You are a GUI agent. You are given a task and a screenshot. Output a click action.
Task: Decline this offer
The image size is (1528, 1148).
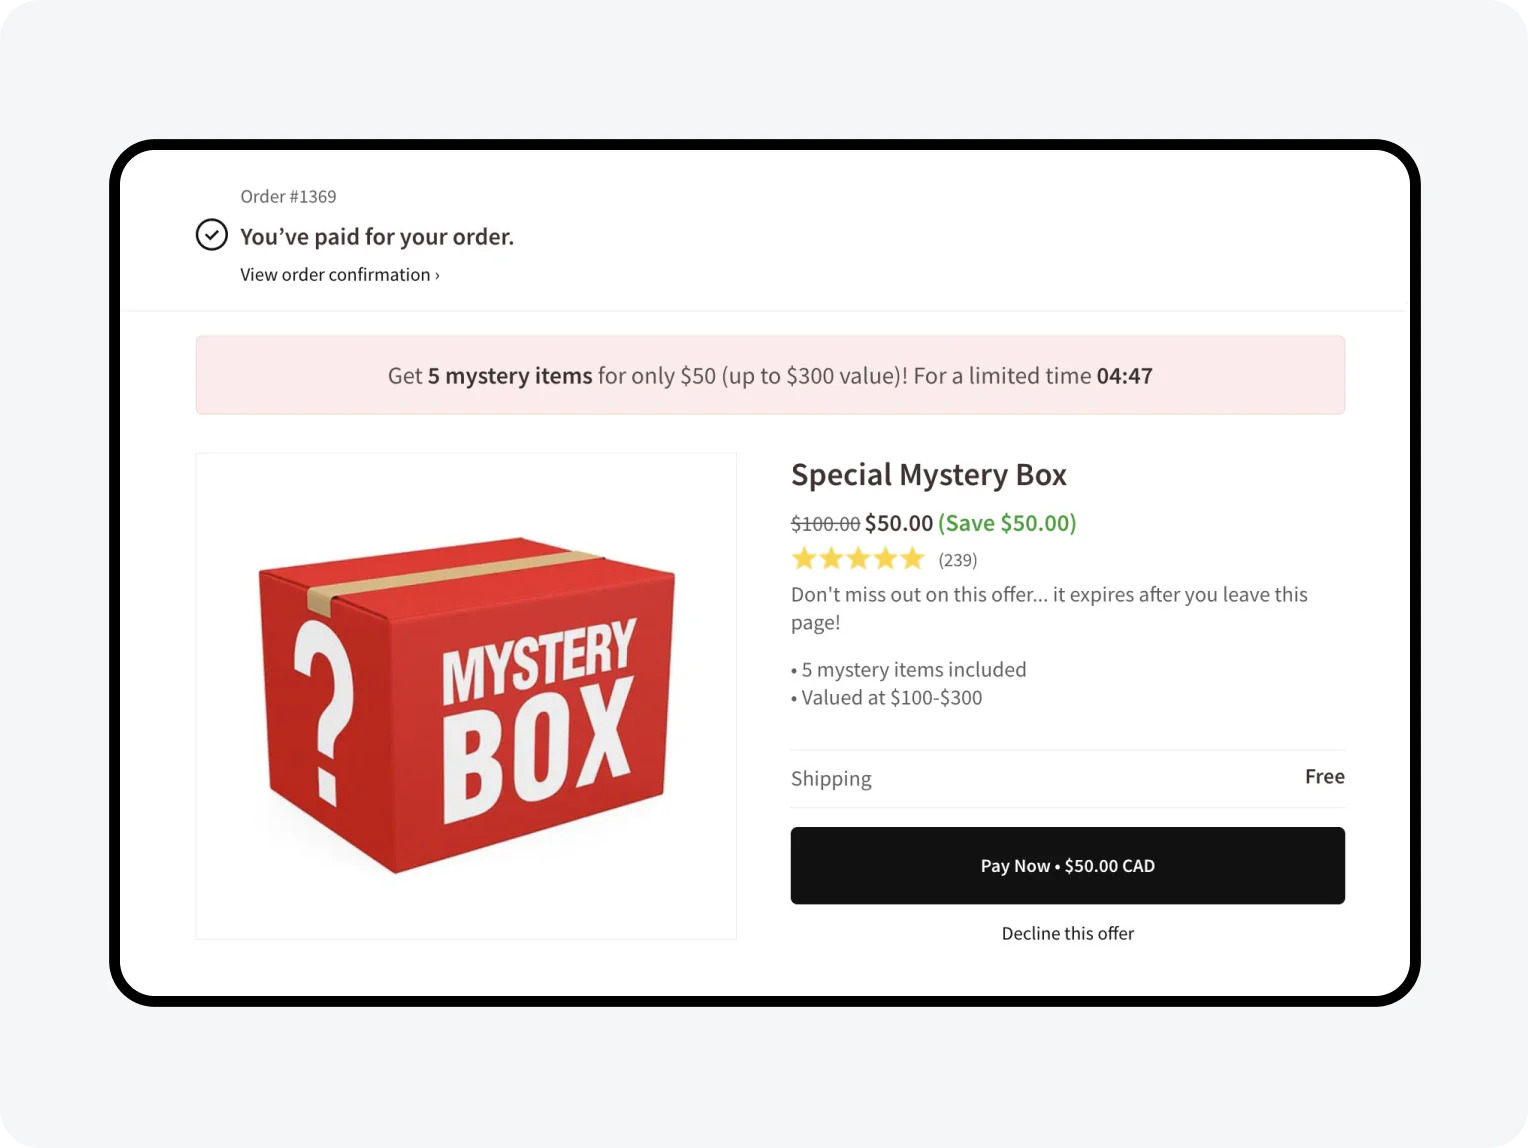(1067, 933)
